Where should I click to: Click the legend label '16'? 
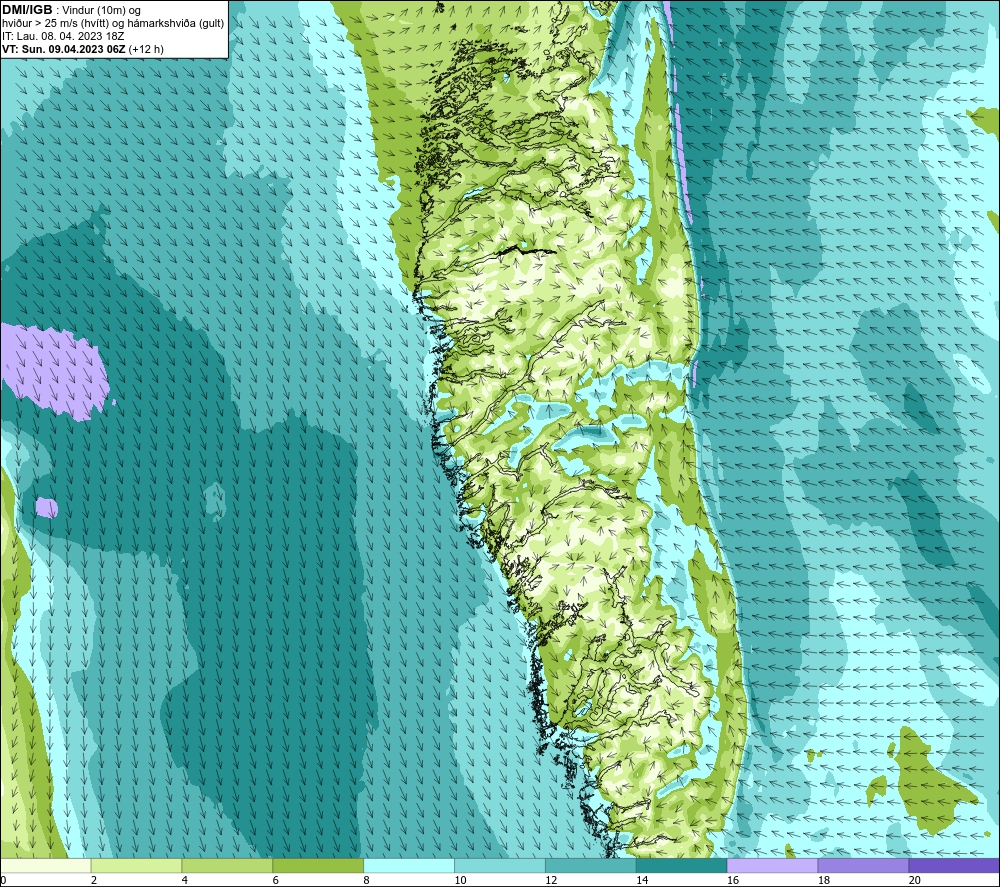point(733,880)
